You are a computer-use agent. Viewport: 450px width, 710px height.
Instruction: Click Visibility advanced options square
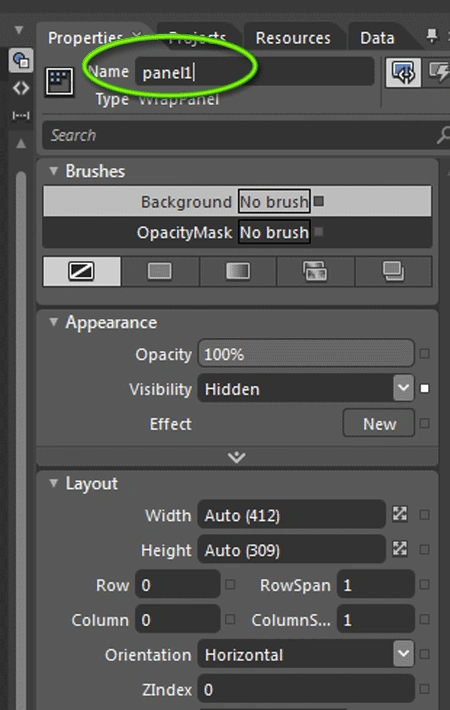425,389
